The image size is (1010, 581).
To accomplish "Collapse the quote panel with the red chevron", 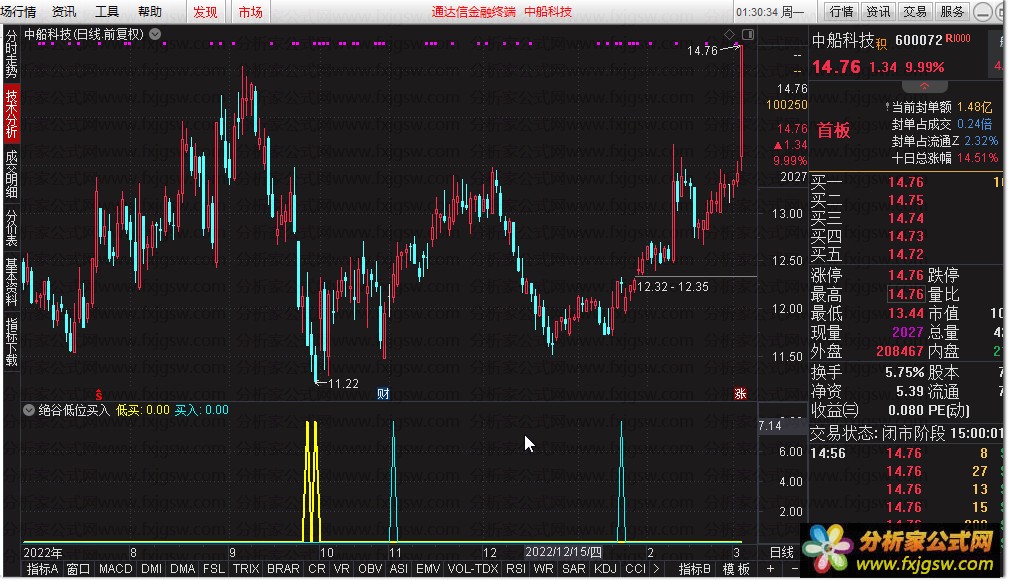I will point(924,86).
